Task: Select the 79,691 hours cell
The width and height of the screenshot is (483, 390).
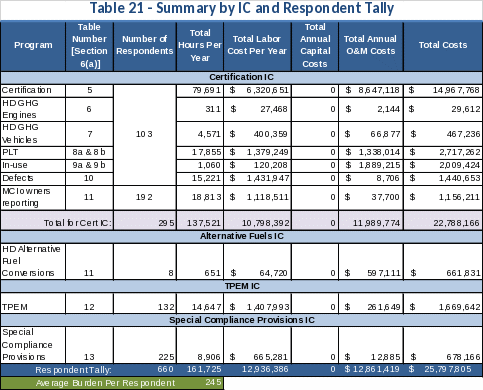Action: tap(200, 90)
